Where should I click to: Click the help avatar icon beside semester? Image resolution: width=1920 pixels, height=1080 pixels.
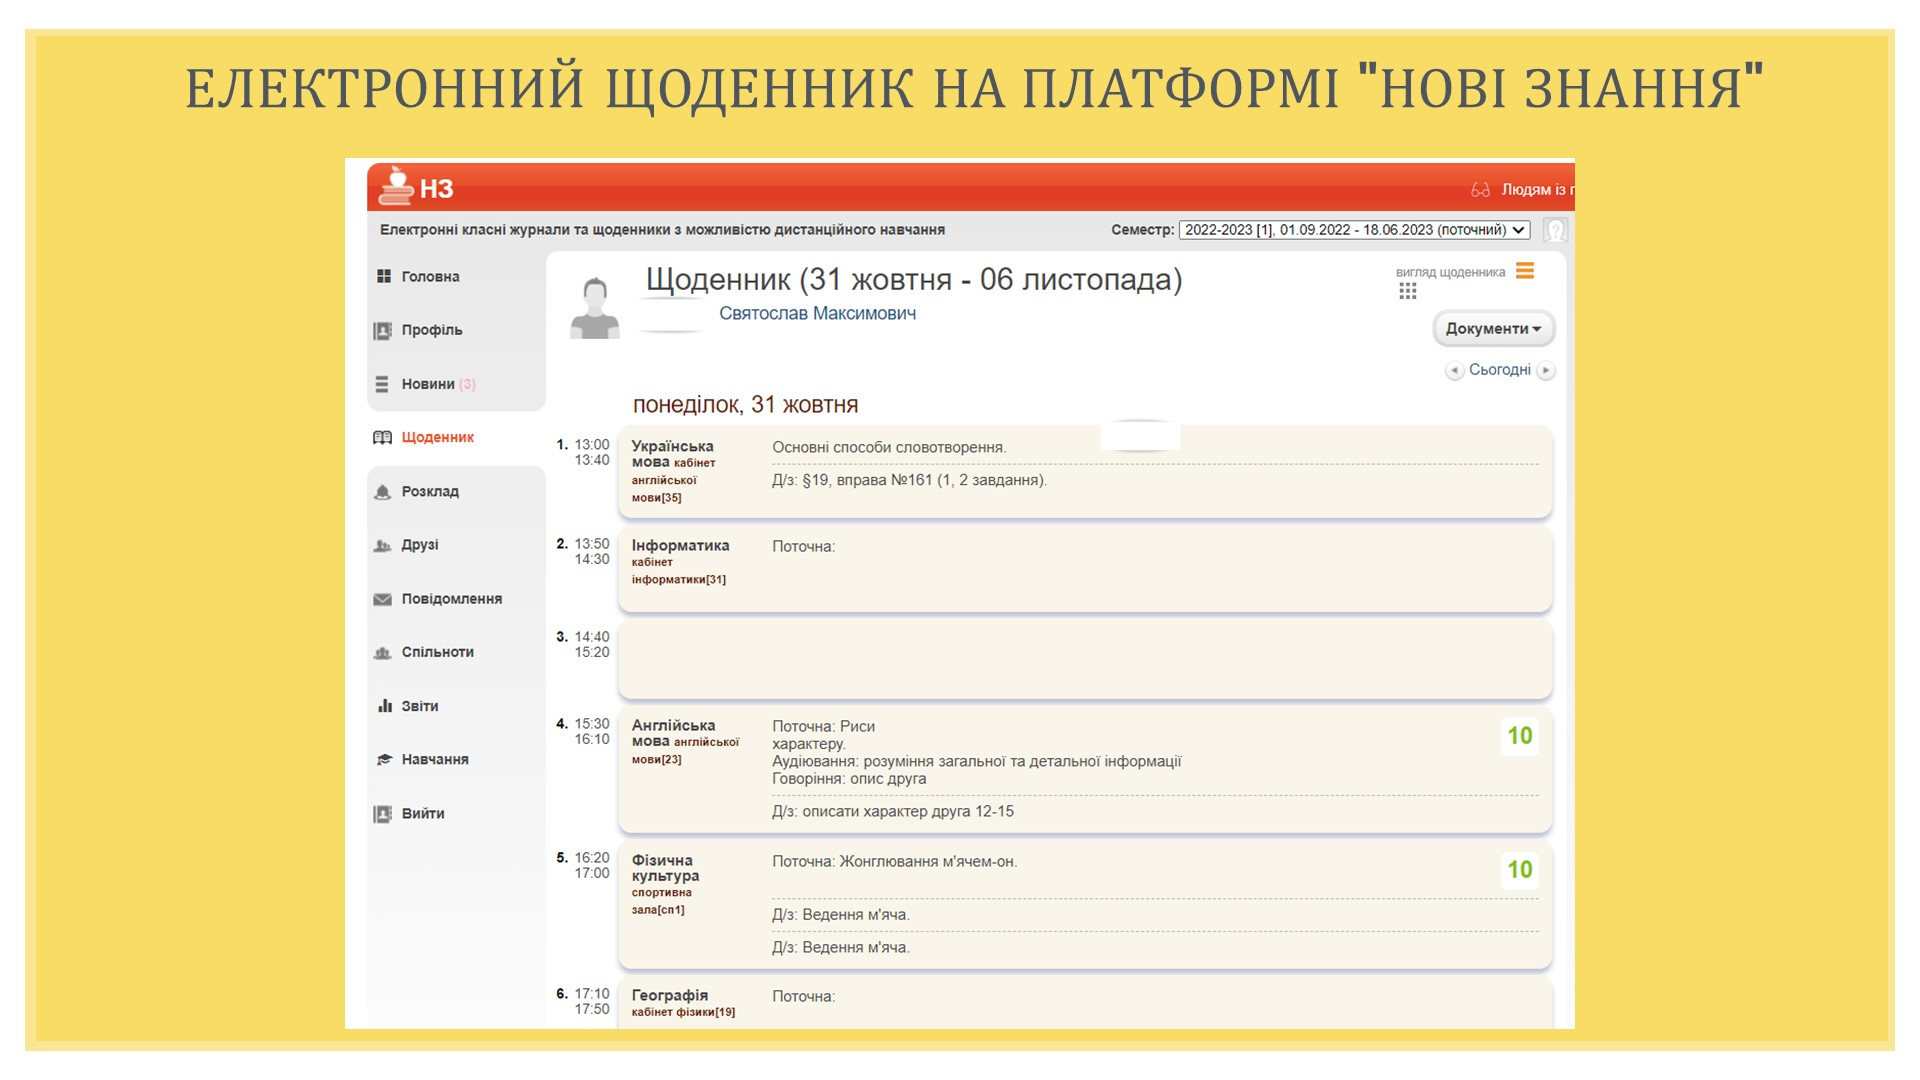coord(1555,230)
